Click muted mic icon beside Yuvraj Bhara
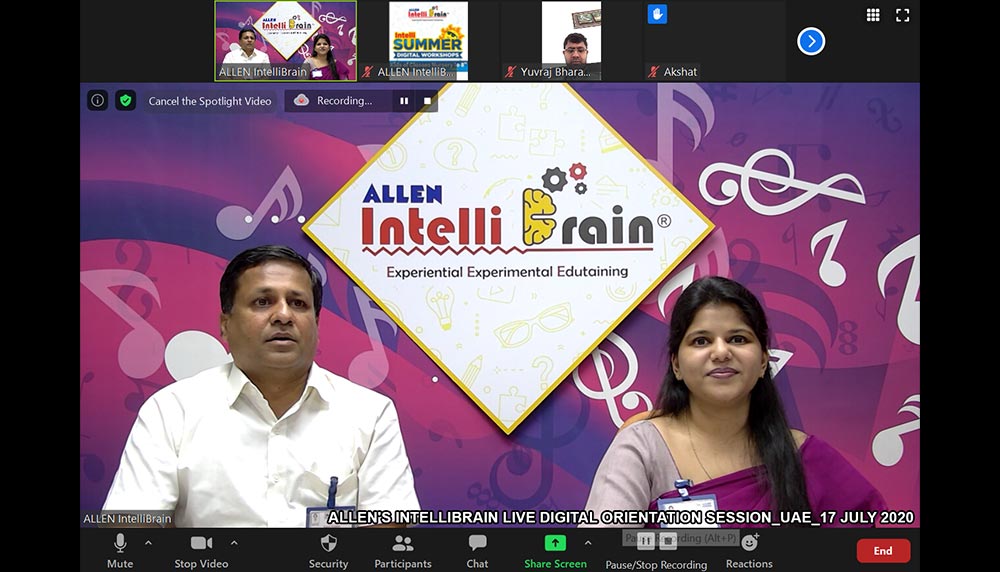 coord(510,72)
